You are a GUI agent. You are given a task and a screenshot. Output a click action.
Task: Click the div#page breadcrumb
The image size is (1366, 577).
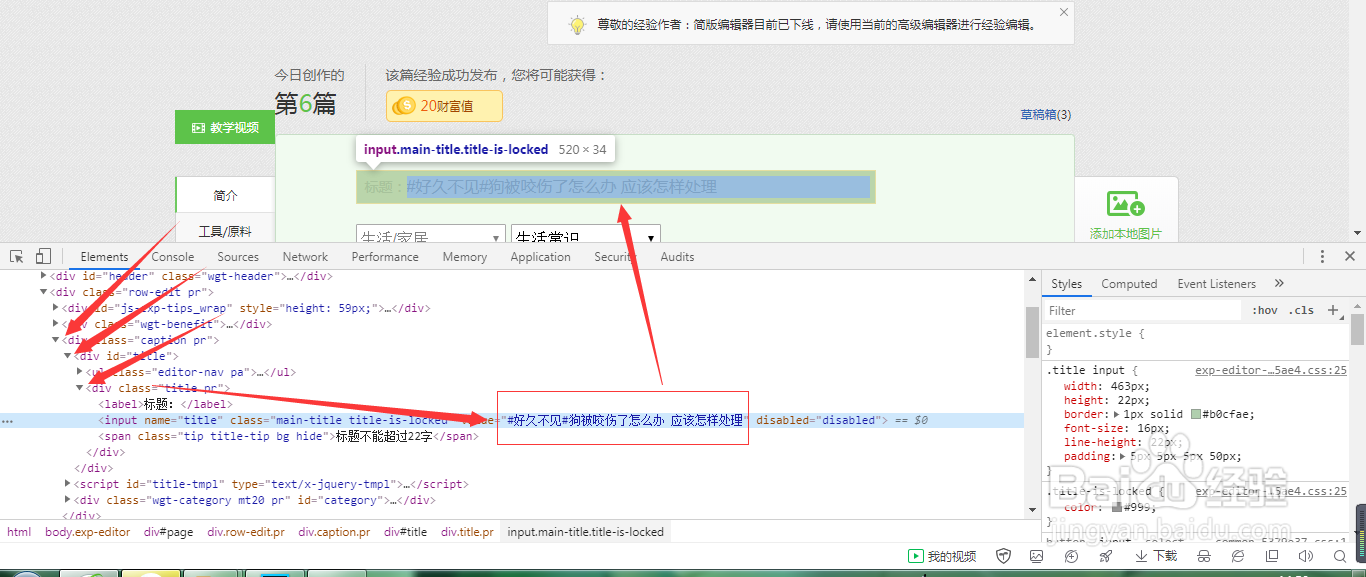(168, 532)
